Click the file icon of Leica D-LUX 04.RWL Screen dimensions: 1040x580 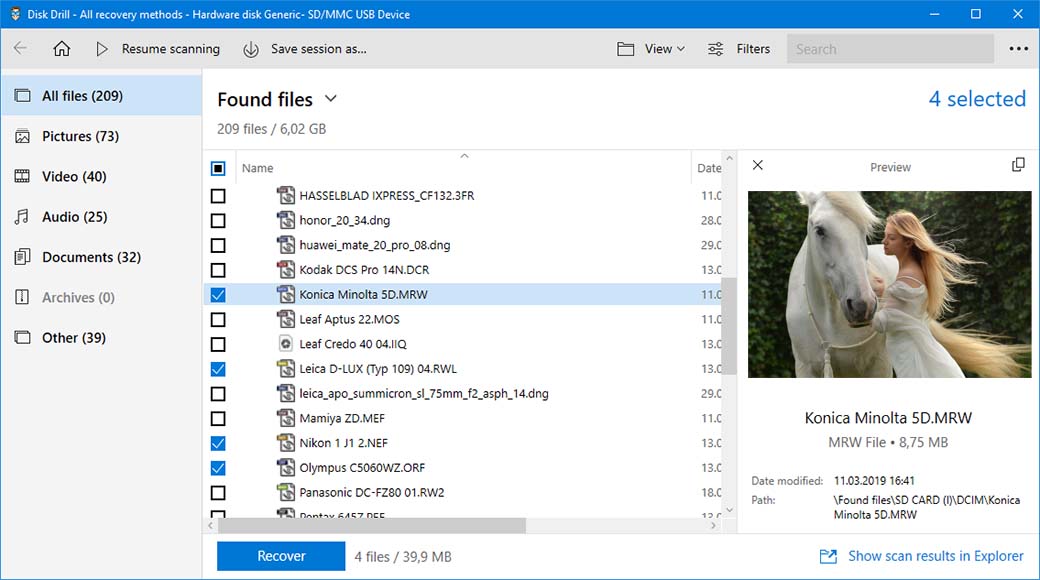coord(286,369)
